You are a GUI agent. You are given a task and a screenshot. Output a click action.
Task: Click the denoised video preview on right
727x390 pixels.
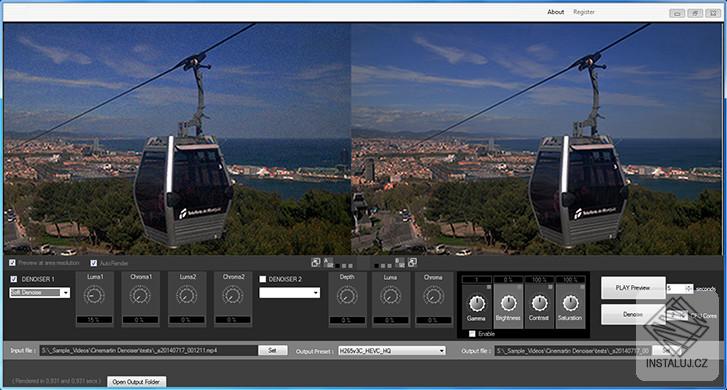(x=536, y=139)
